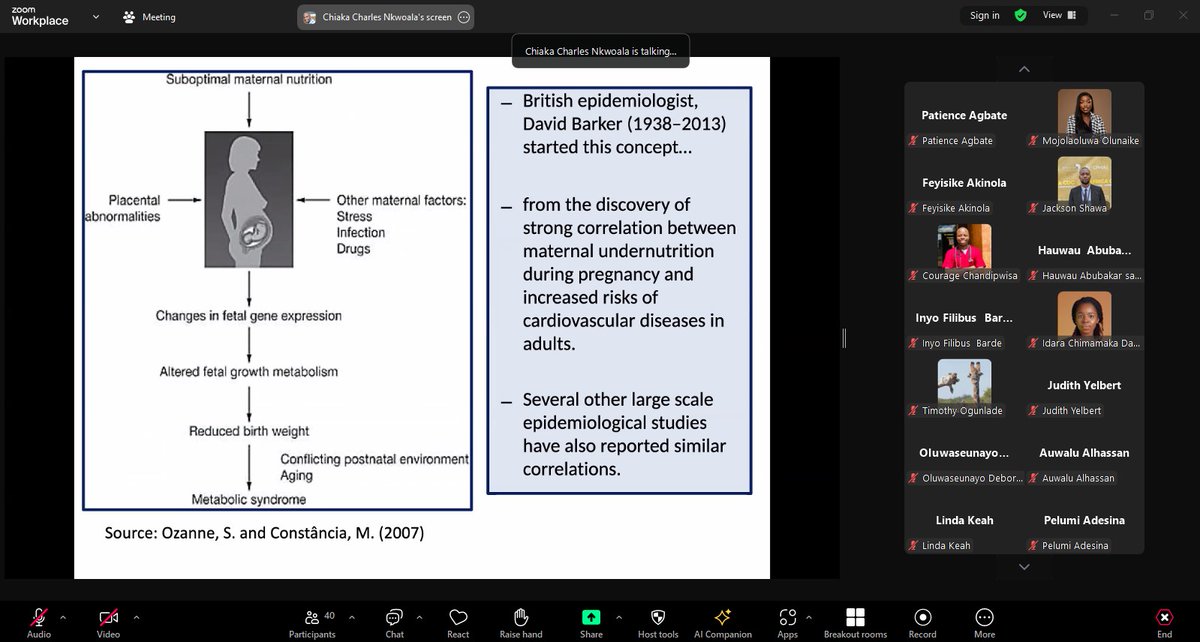Click muted mic icon beside Auwalu Alhassan

click(x=1035, y=478)
